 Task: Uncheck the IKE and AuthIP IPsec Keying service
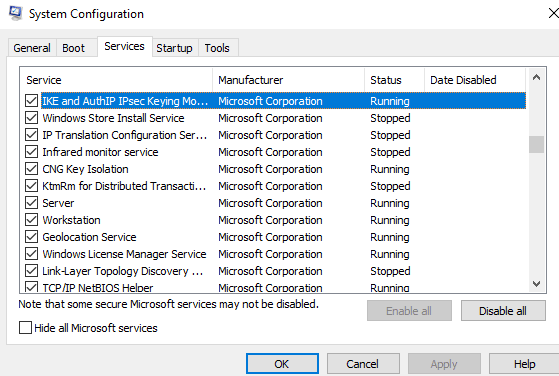(x=31, y=101)
